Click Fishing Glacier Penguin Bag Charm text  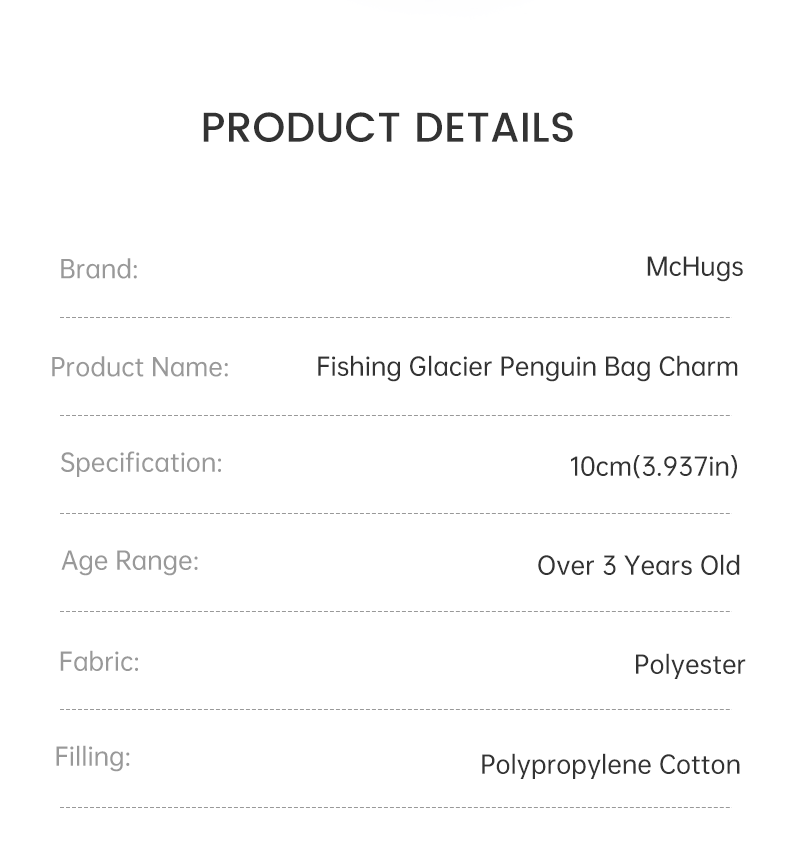click(x=527, y=367)
